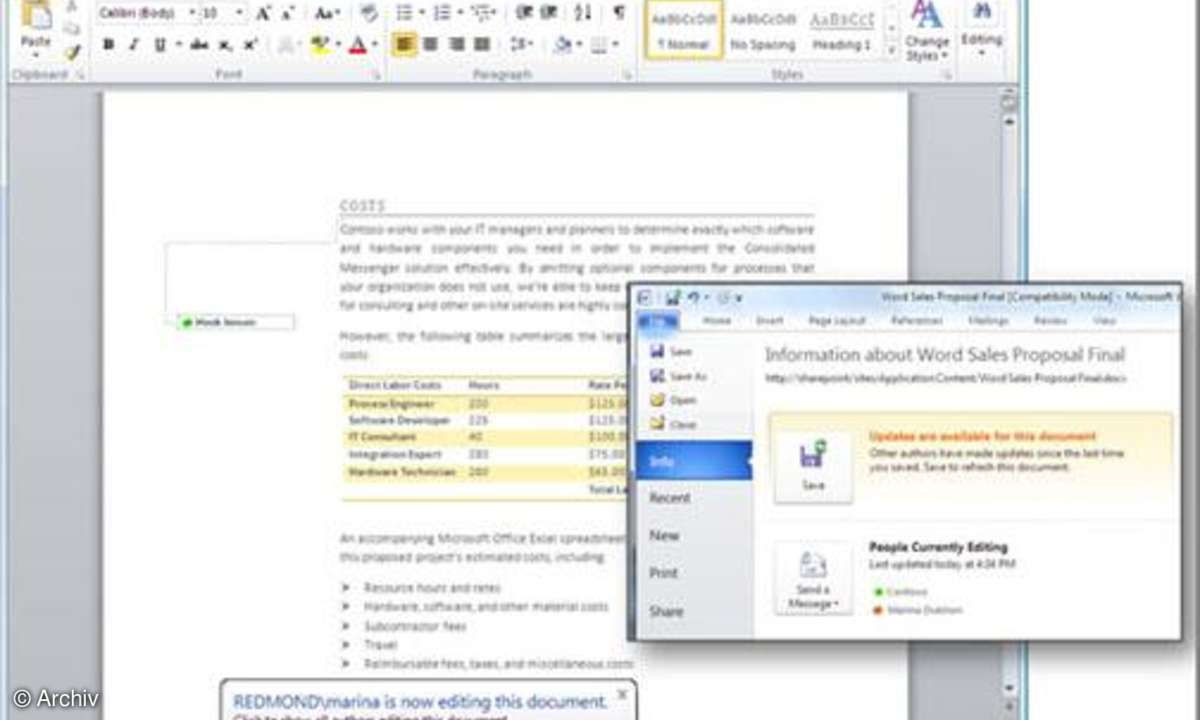
Task: Click the Multilevel List icon
Action: (x=482, y=13)
